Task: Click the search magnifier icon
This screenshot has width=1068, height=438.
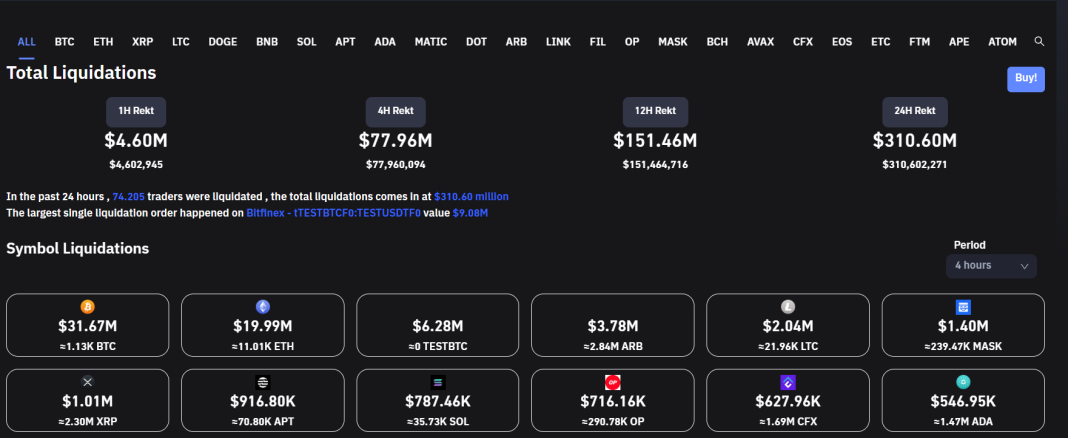Action: point(1039,42)
